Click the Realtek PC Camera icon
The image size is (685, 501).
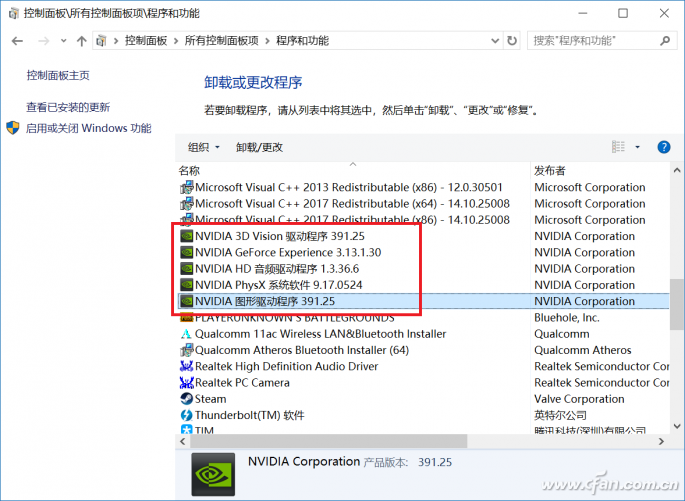click(x=186, y=383)
